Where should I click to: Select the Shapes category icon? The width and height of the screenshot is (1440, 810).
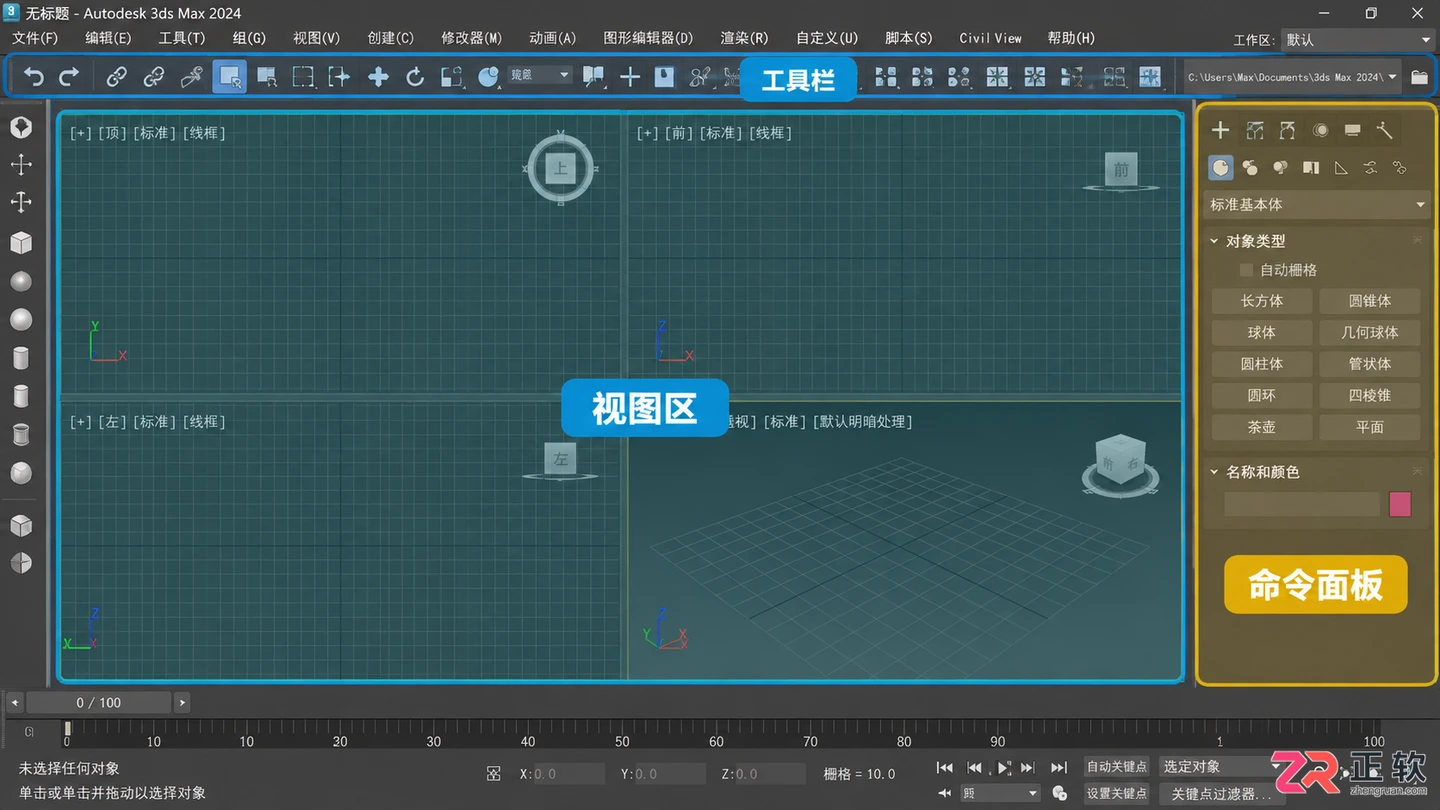click(x=1250, y=167)
